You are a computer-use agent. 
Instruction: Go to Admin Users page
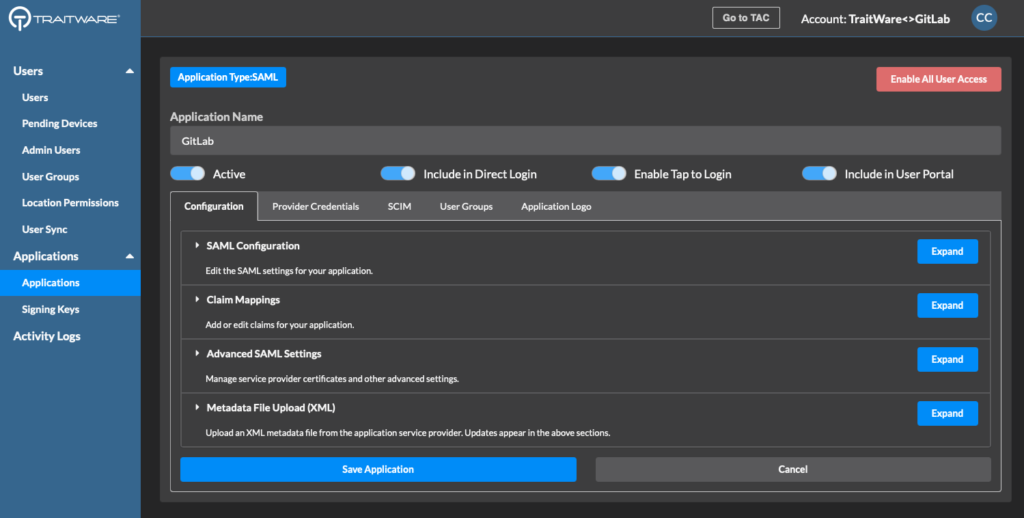tap(51, 150)
